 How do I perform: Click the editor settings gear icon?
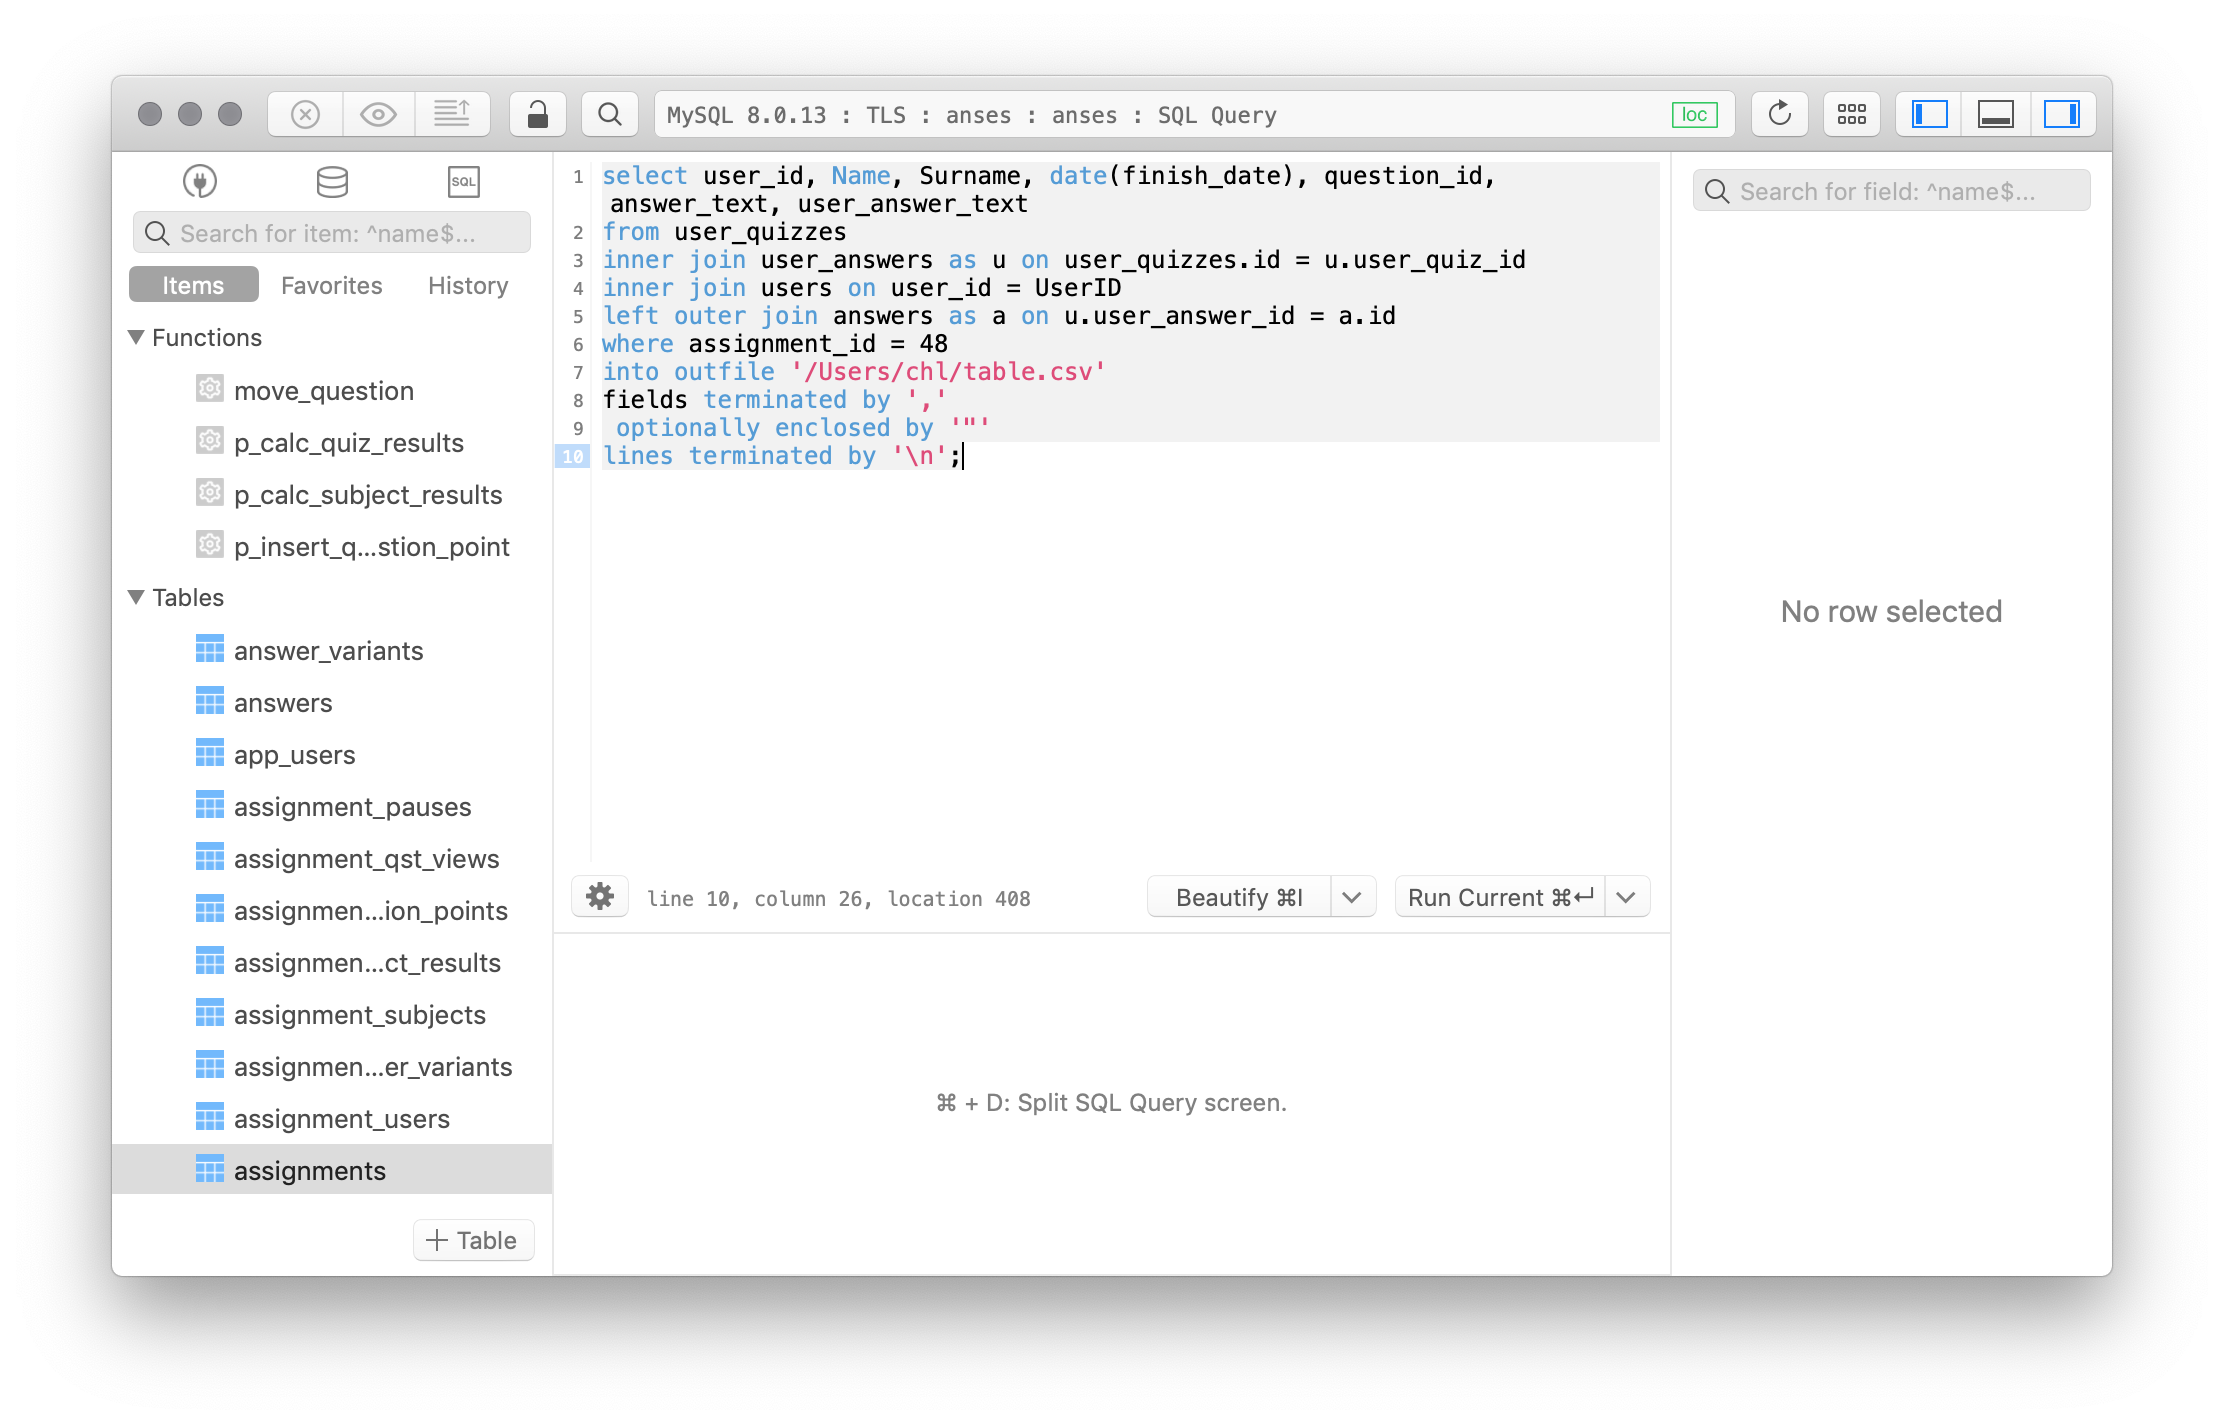[600, 897]
